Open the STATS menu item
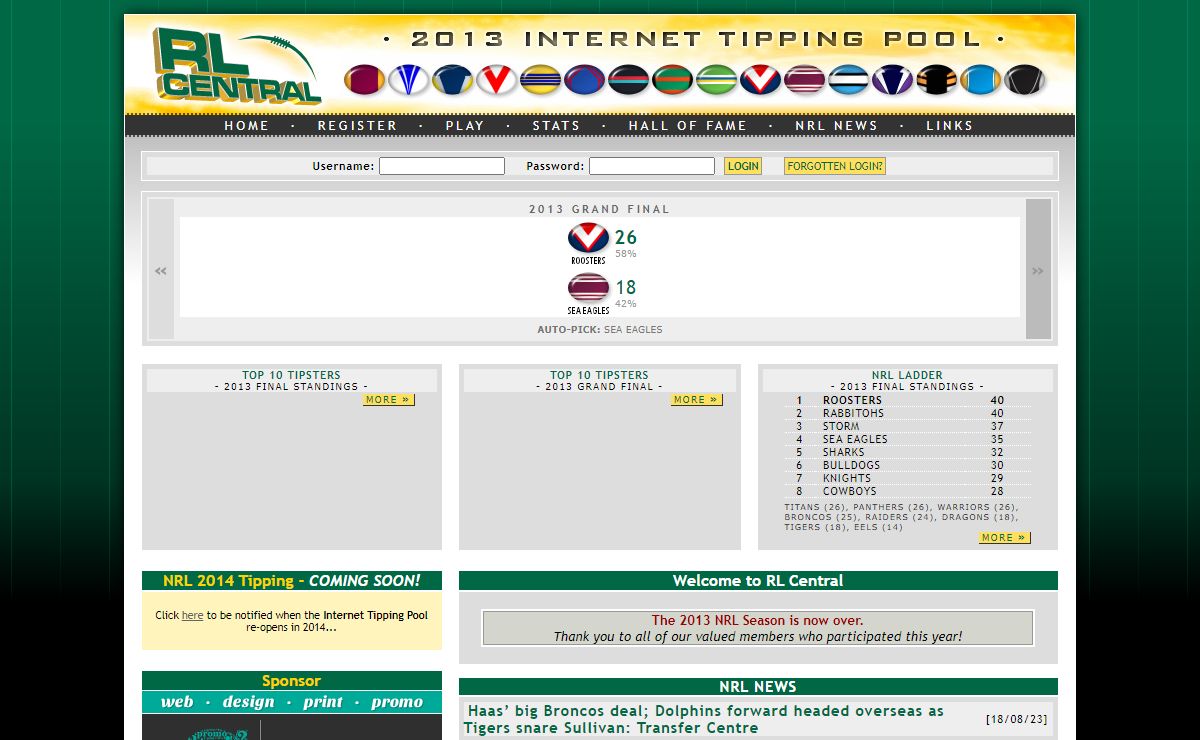 pos(557,126)
